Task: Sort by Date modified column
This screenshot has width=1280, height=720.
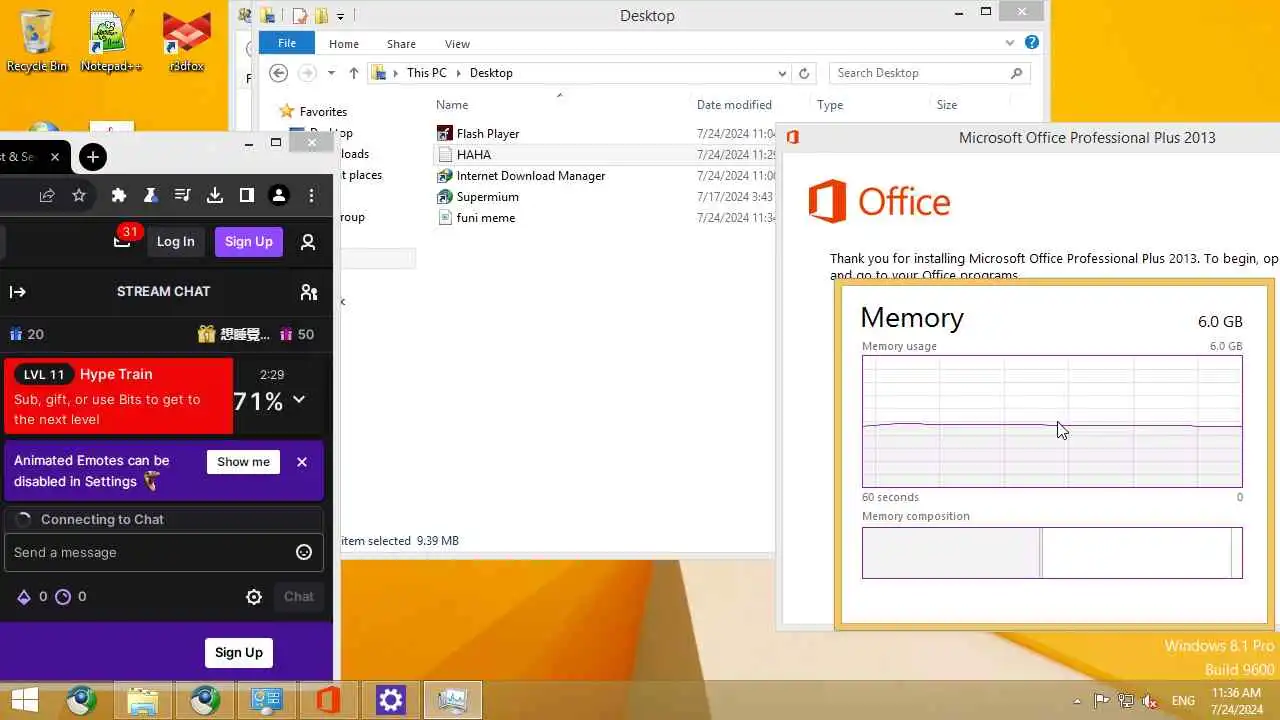Action: [734, 105]
